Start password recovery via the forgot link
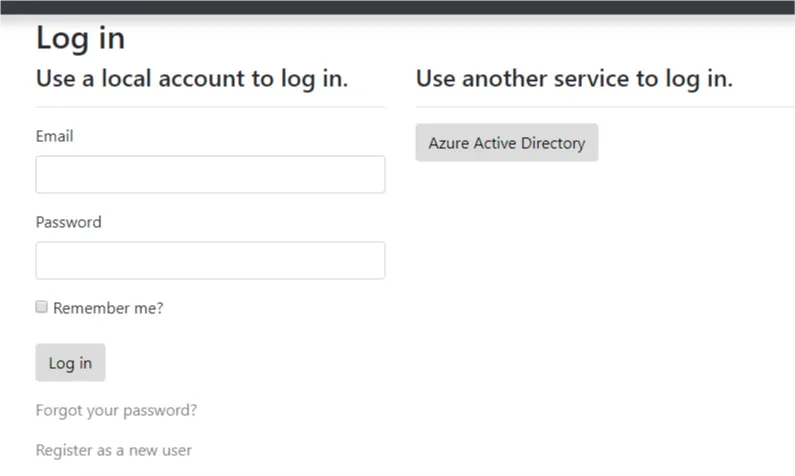Screen dimensions: 795x476 pos(116,410)
